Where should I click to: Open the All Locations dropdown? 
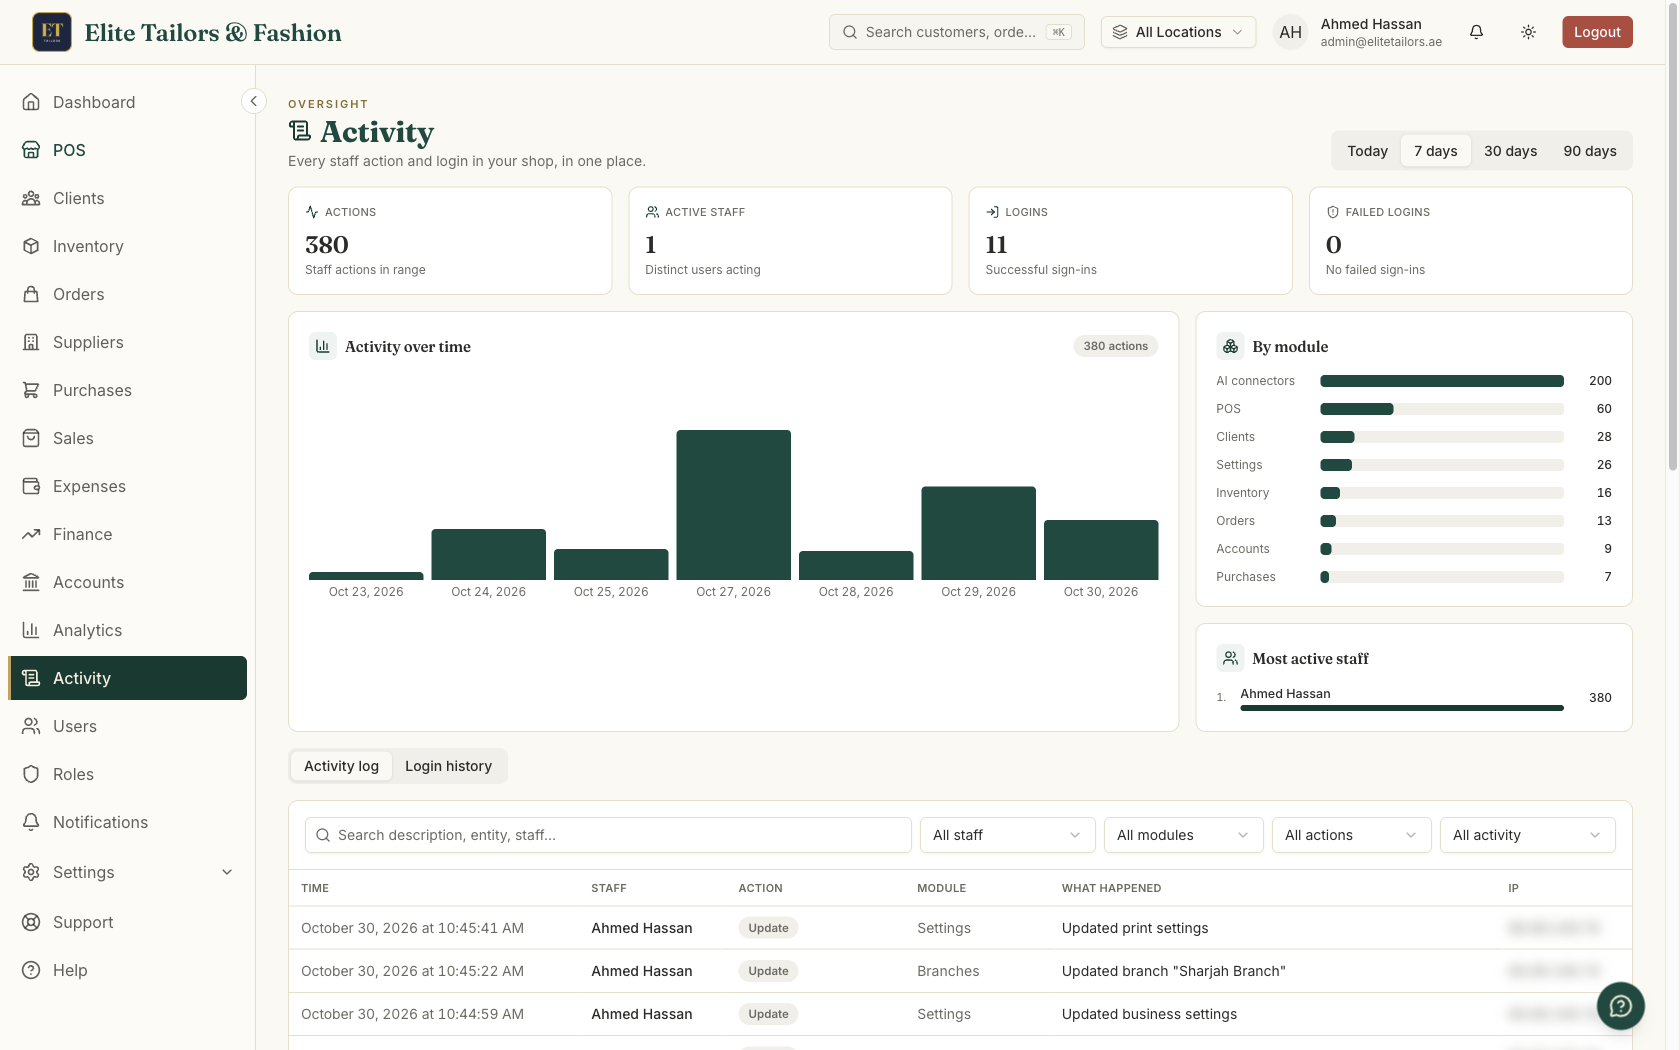click(x=1178, y=32)
